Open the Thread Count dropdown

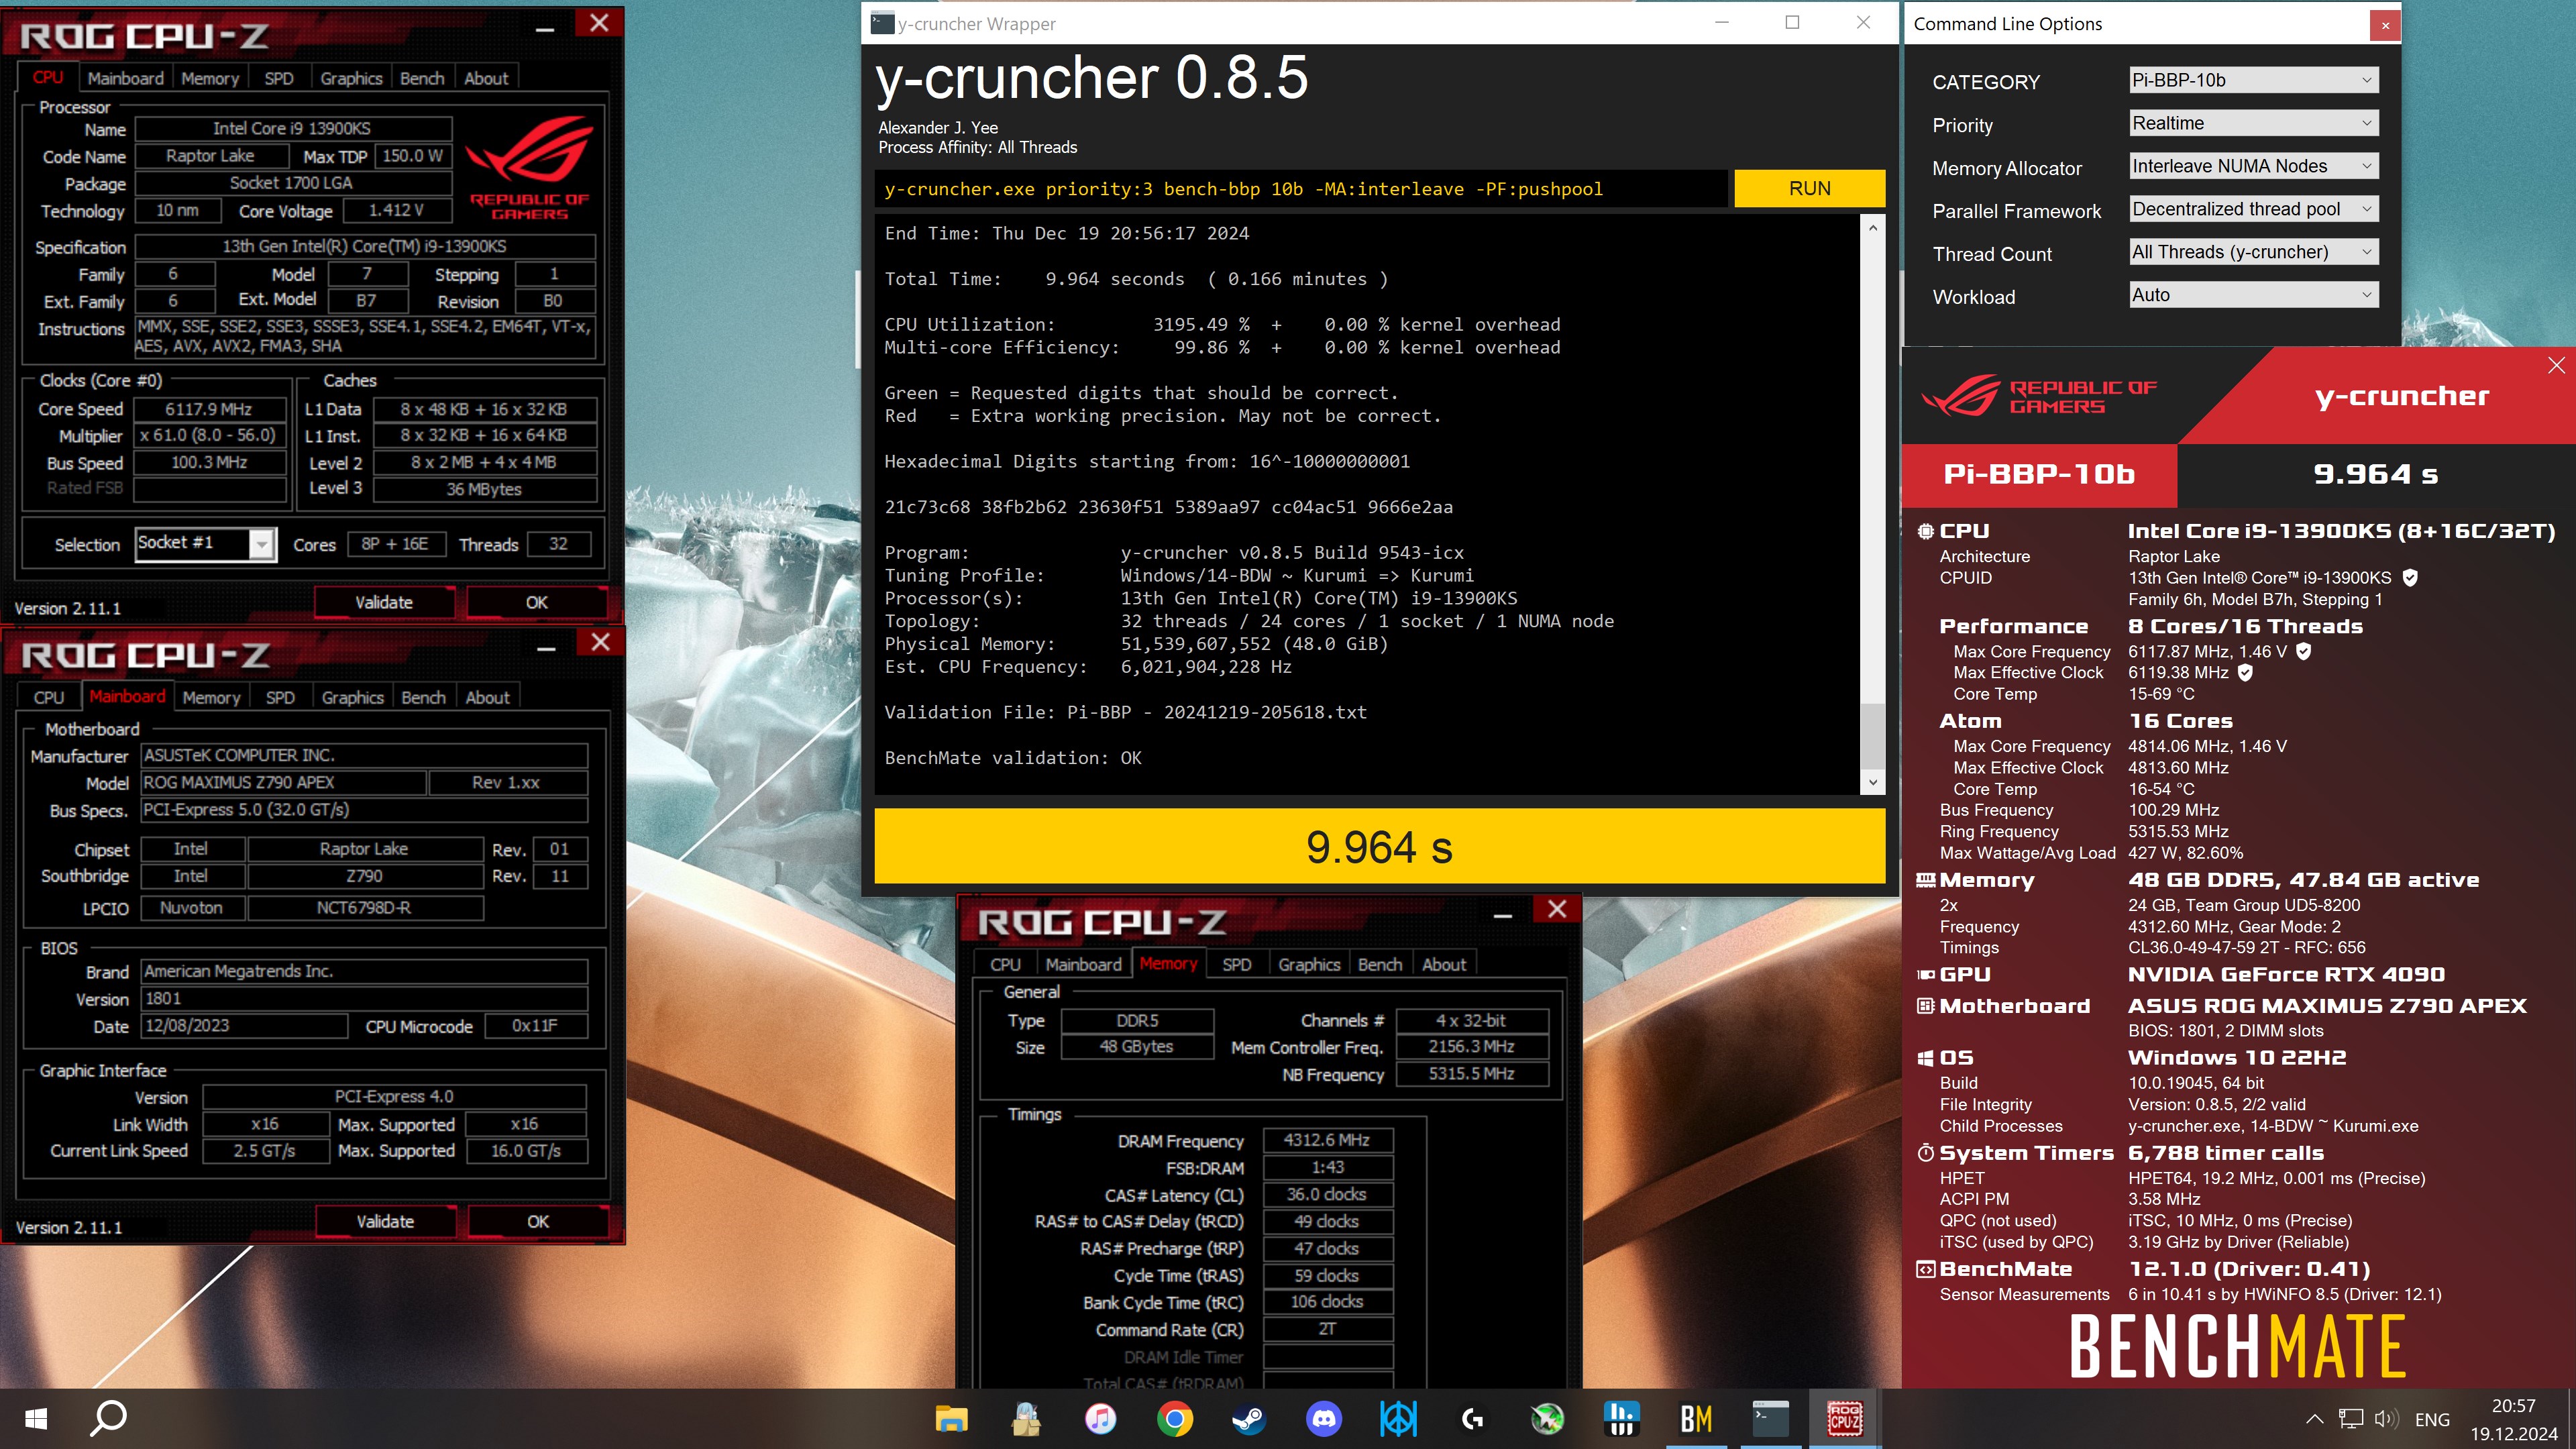2253,252
